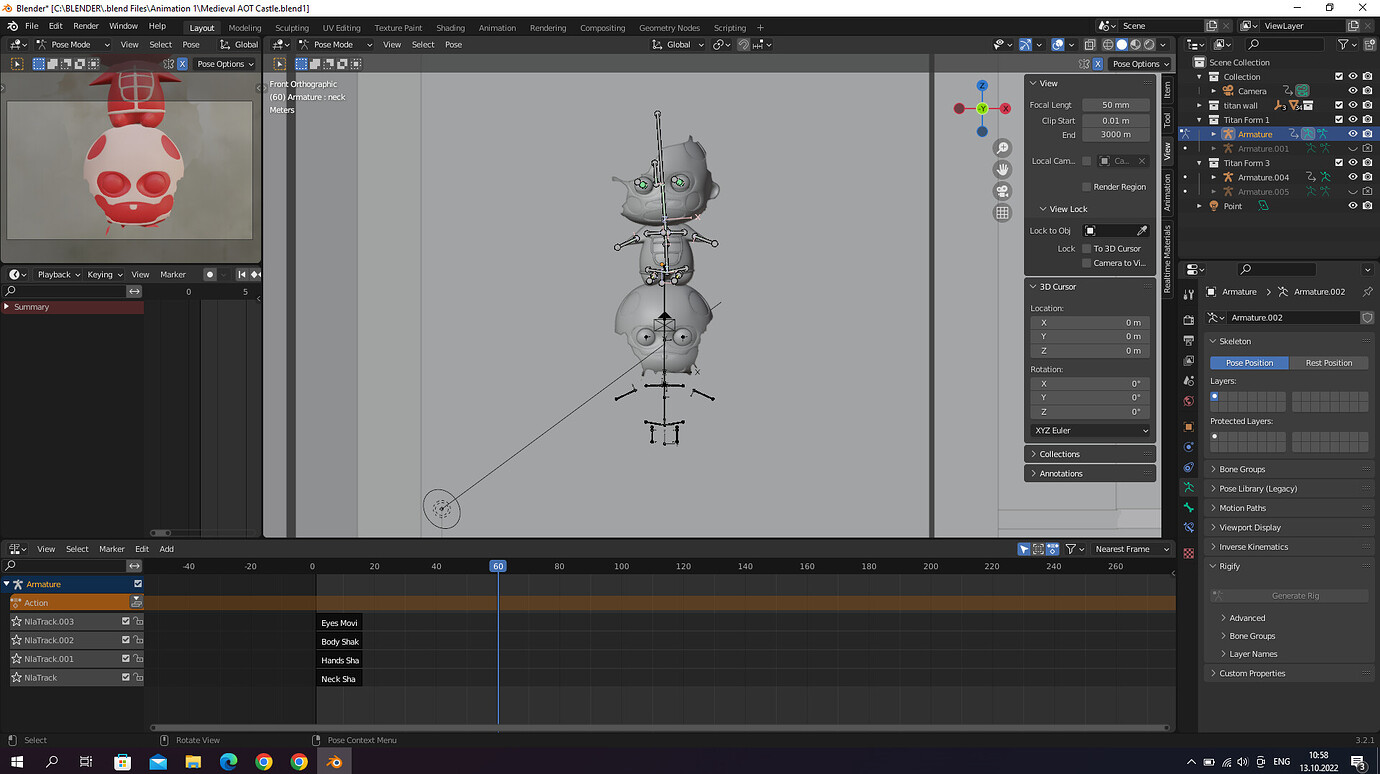Open Blender from Windows taskbar
Image resolution: width=1380 pixels, height=774 pixels.
click(334, 762)
